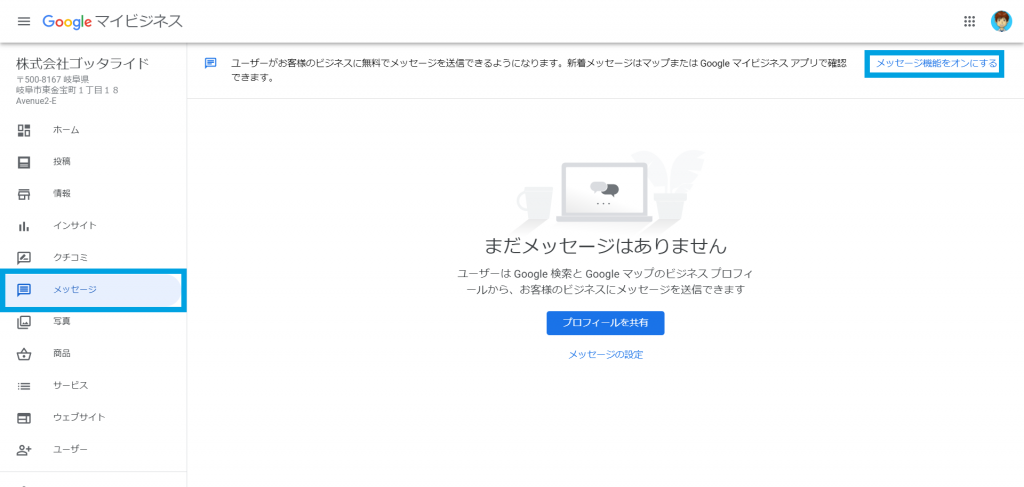
Task: Click the business name 株式会社ゴッタライド
Action: pyautogui.click(x=82, y=64)
